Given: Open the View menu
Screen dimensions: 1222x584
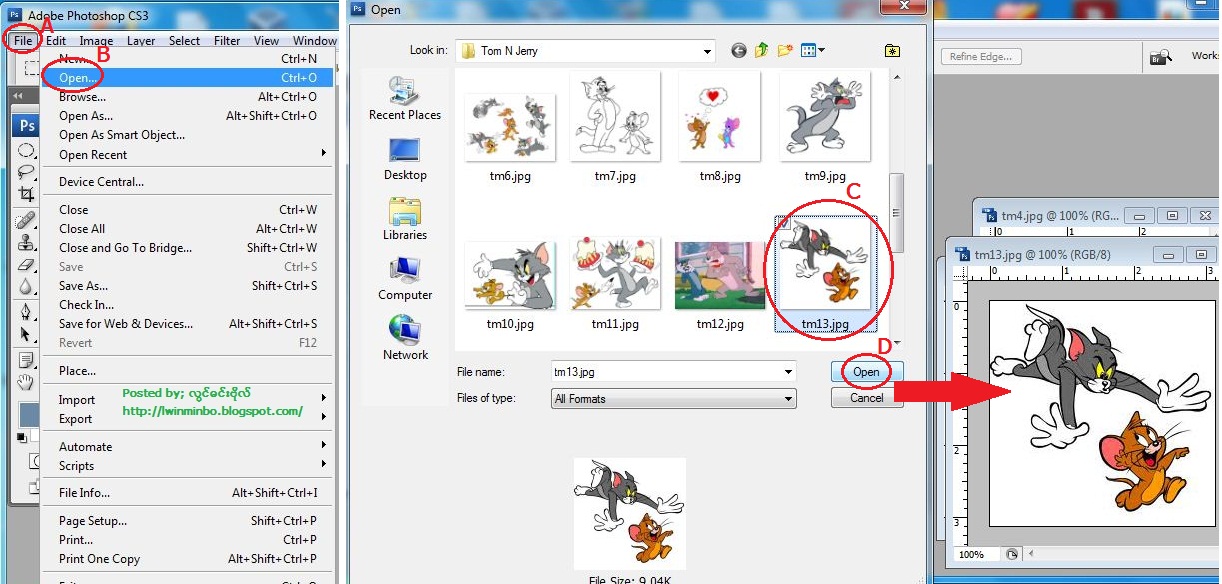Looking at the screenshot, I should 266,41.
